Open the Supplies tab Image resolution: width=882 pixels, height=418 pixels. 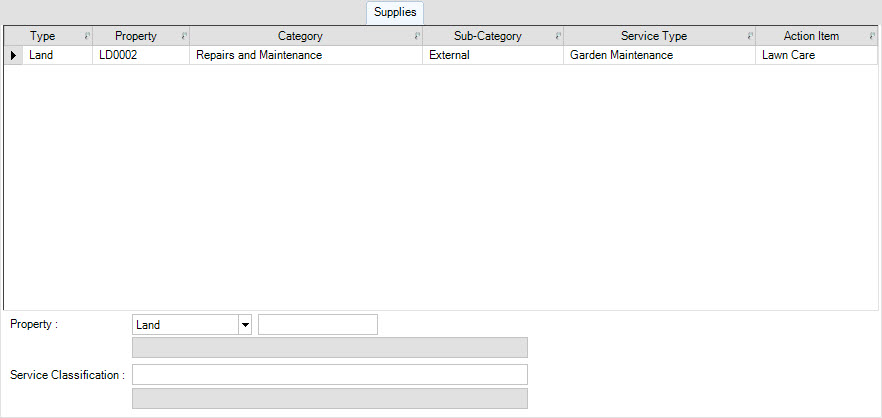click(x=395, y=12)
